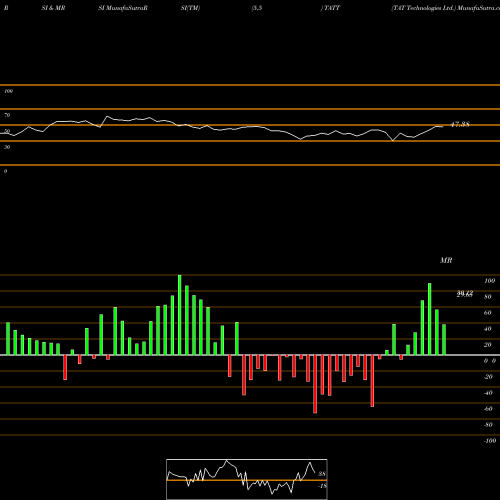Viewport: 500px width, 500px height.
Task: Click the overlapping value label beside 80
Action: [465, 294]
